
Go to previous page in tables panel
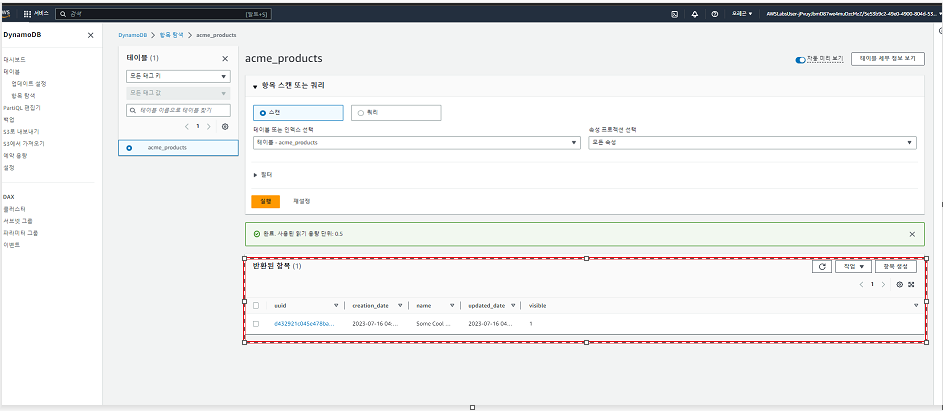coord(187,126)
